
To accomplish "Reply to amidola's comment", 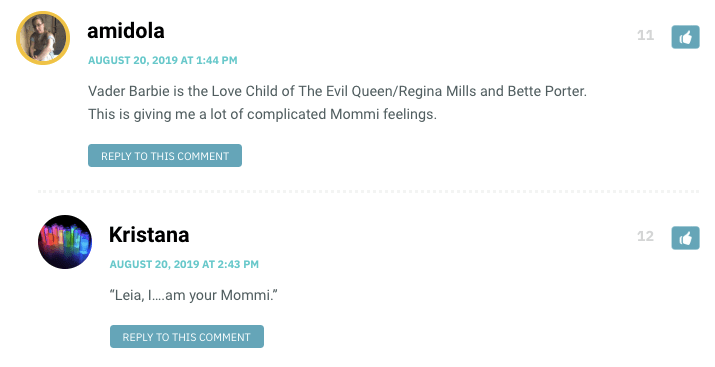I will point(165,156).
